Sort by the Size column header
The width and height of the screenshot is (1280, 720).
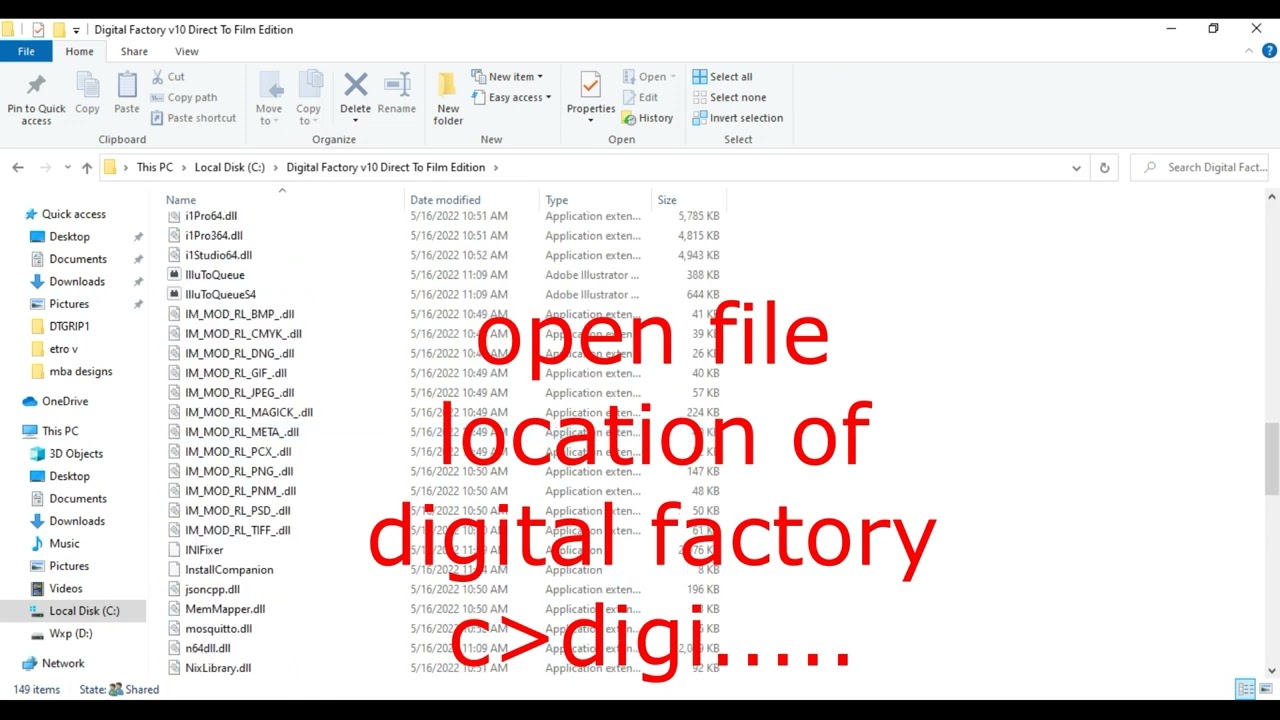[x=667, y=200]
